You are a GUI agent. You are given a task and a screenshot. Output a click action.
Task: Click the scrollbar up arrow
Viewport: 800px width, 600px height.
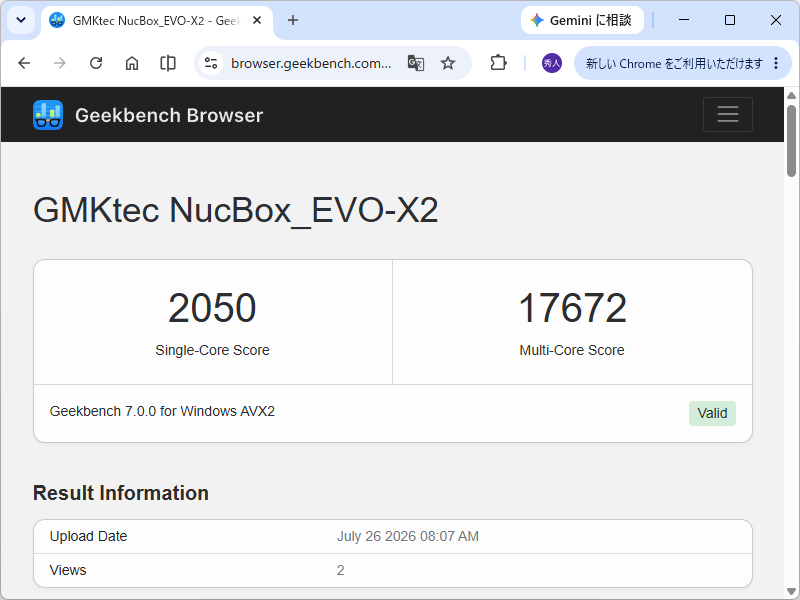(x=791, y=95)
